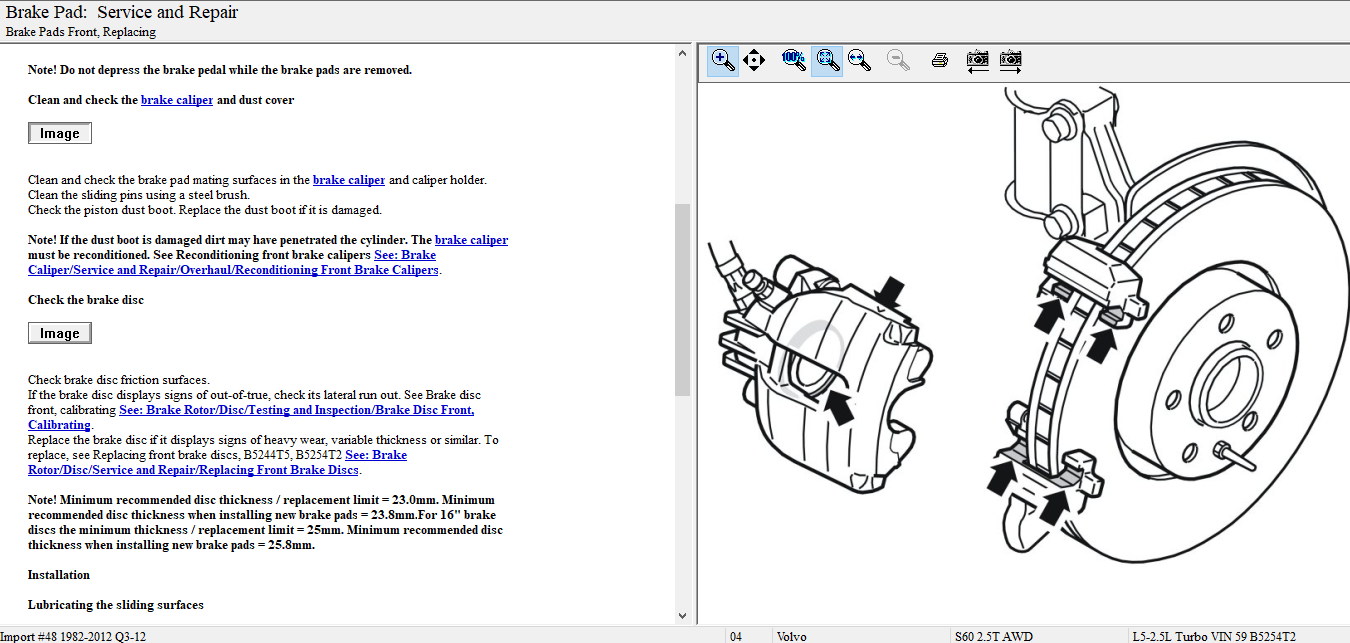Open the Image button under Check the brake disc
The width and height of the screenshot is (1350, 643).
pyautogui.click(x=60, y=333)
